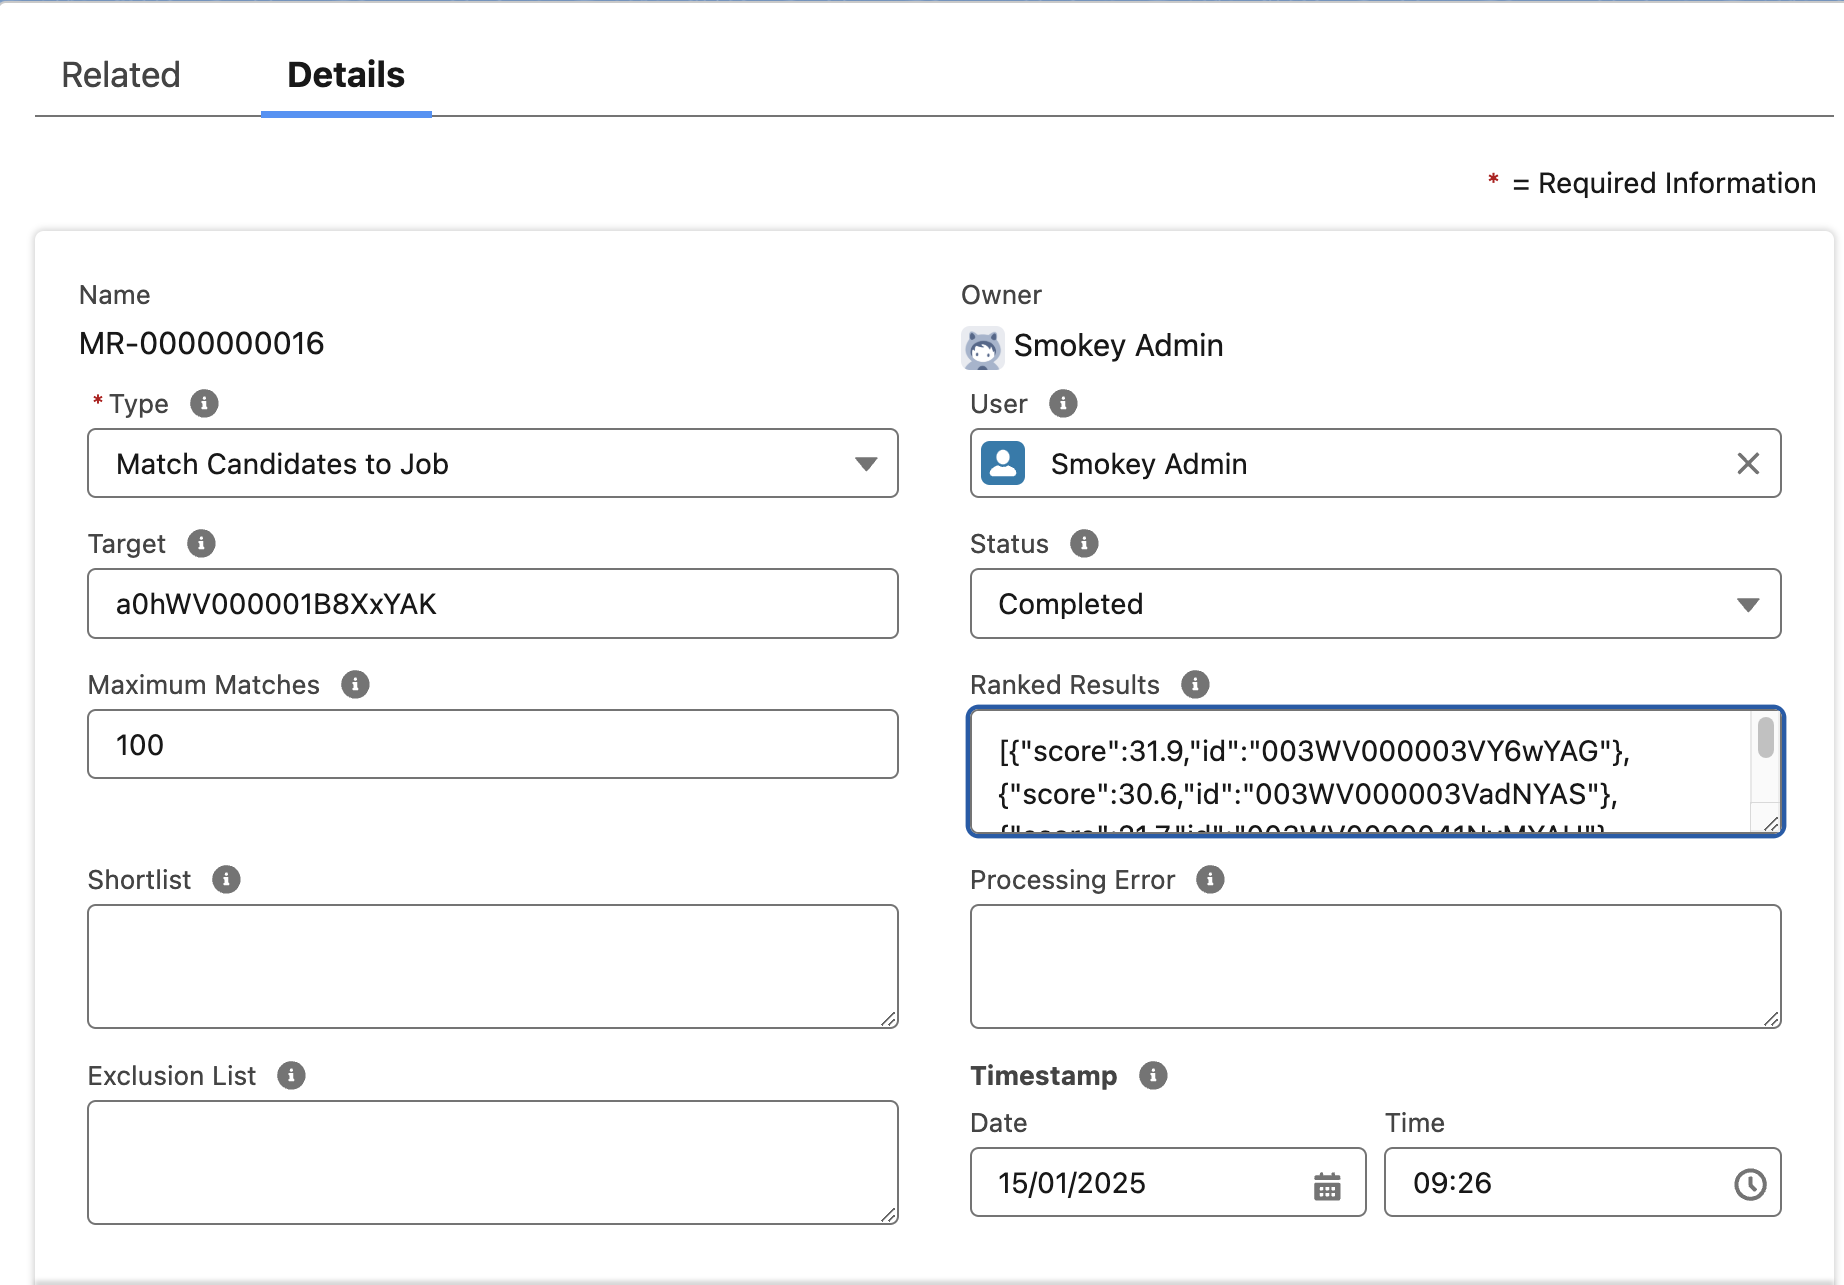Viewport: 1844px width, 1285px height.
Task: Click the Target input field
Action: click(493, 604)
